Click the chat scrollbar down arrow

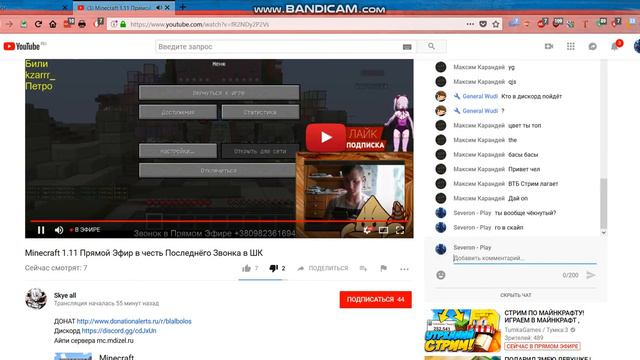pyautogui.click(x=603, y=233)
